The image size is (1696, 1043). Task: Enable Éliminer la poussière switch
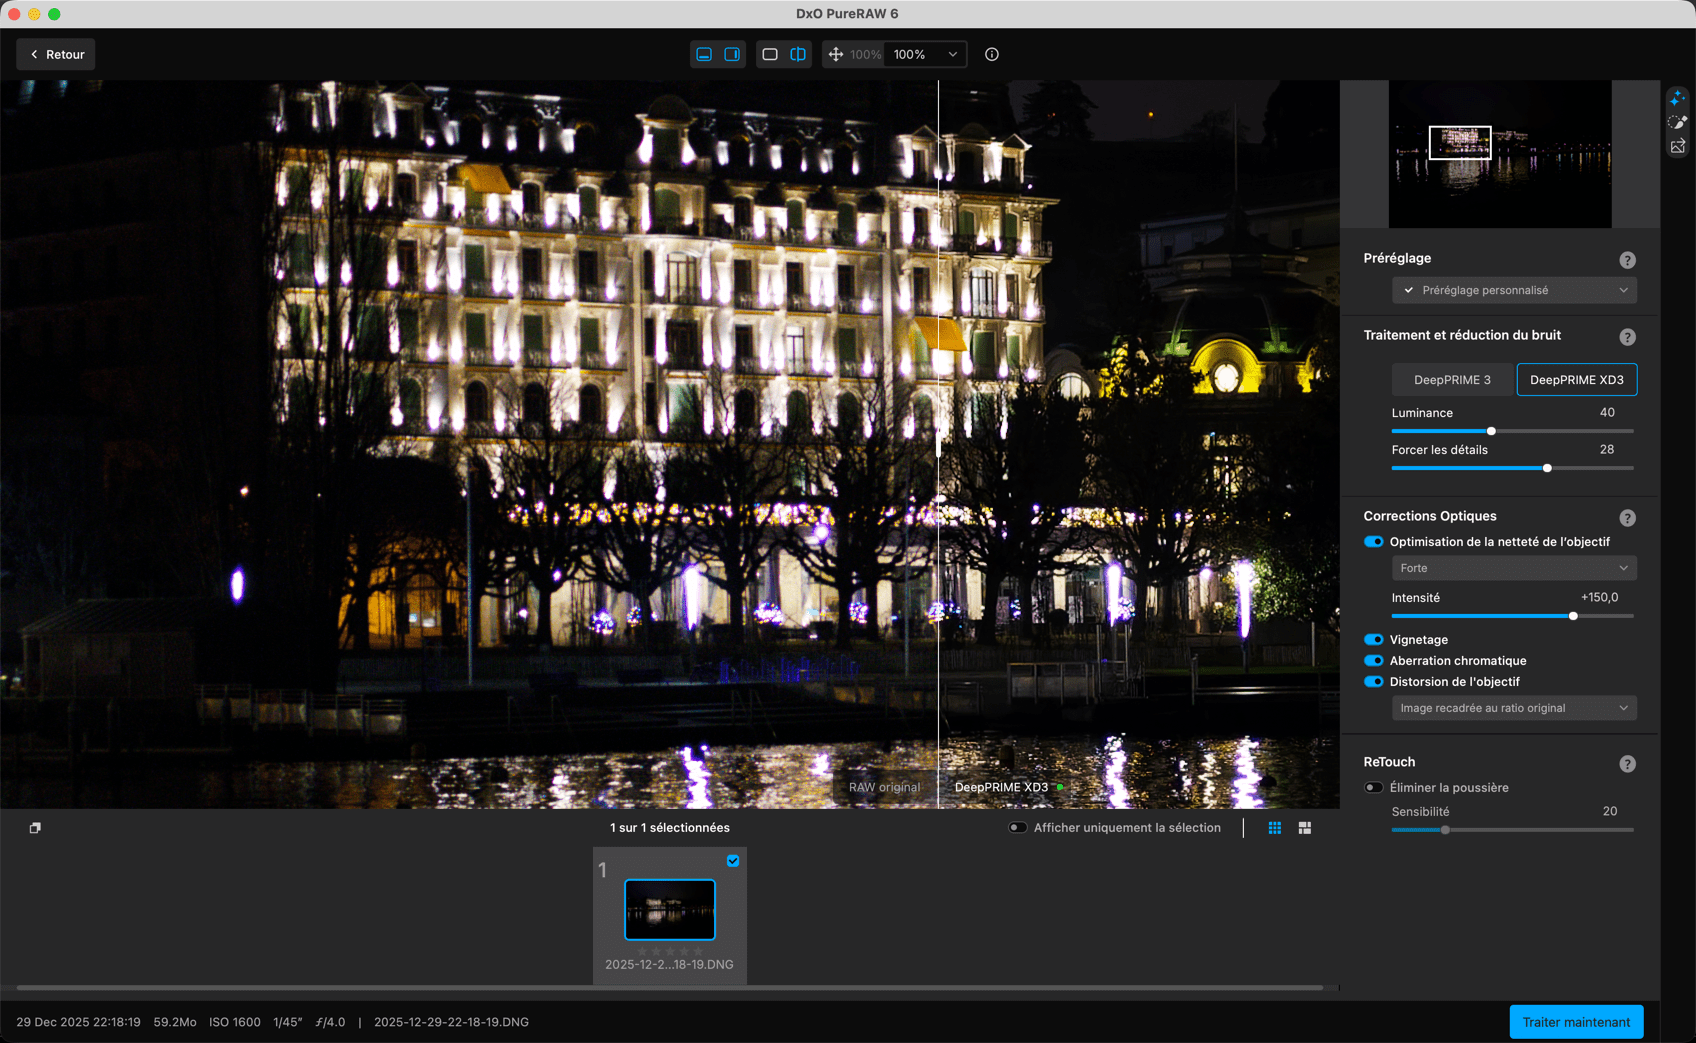[x=1374, y=788]
